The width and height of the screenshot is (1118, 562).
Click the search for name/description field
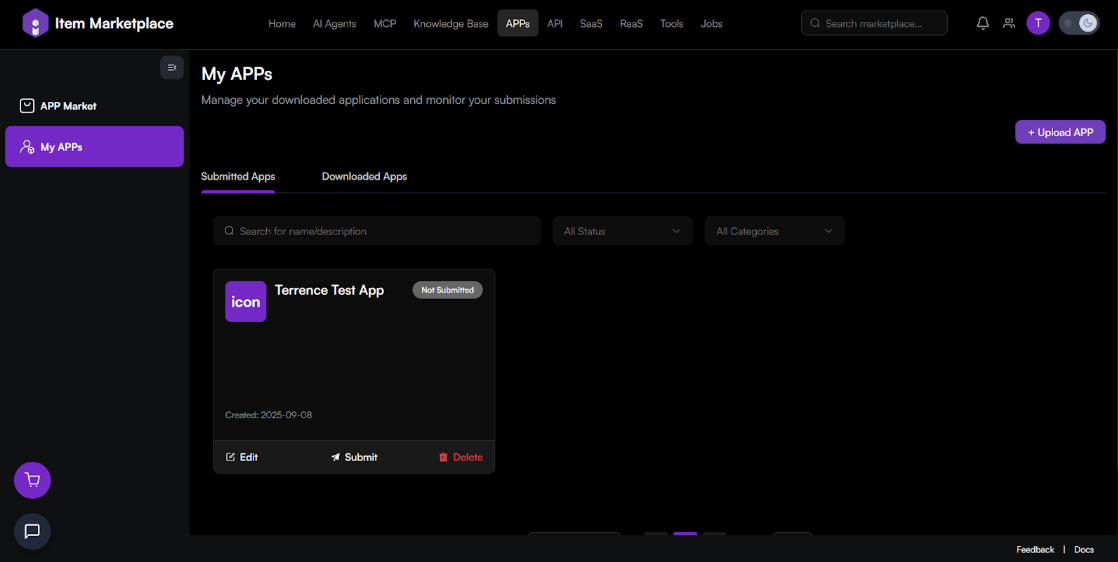[377, 231]
